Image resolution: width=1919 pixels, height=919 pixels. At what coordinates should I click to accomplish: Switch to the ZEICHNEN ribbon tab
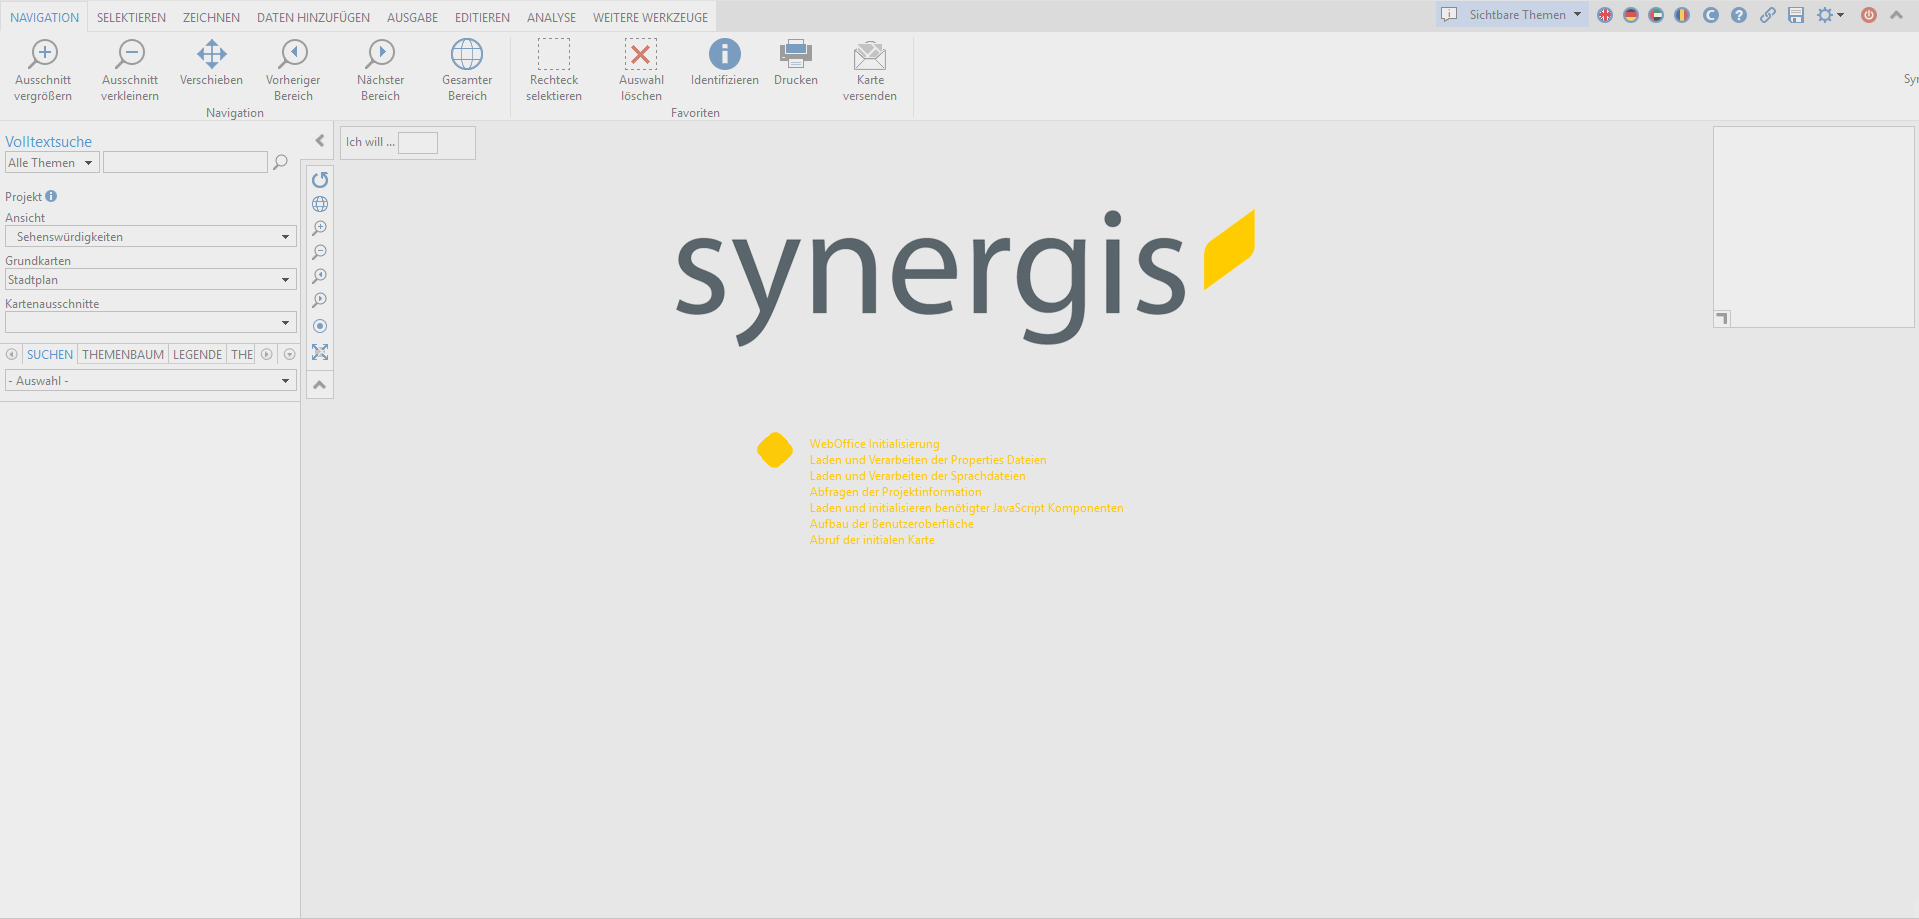pyautogui.click(x=210, y=17)
